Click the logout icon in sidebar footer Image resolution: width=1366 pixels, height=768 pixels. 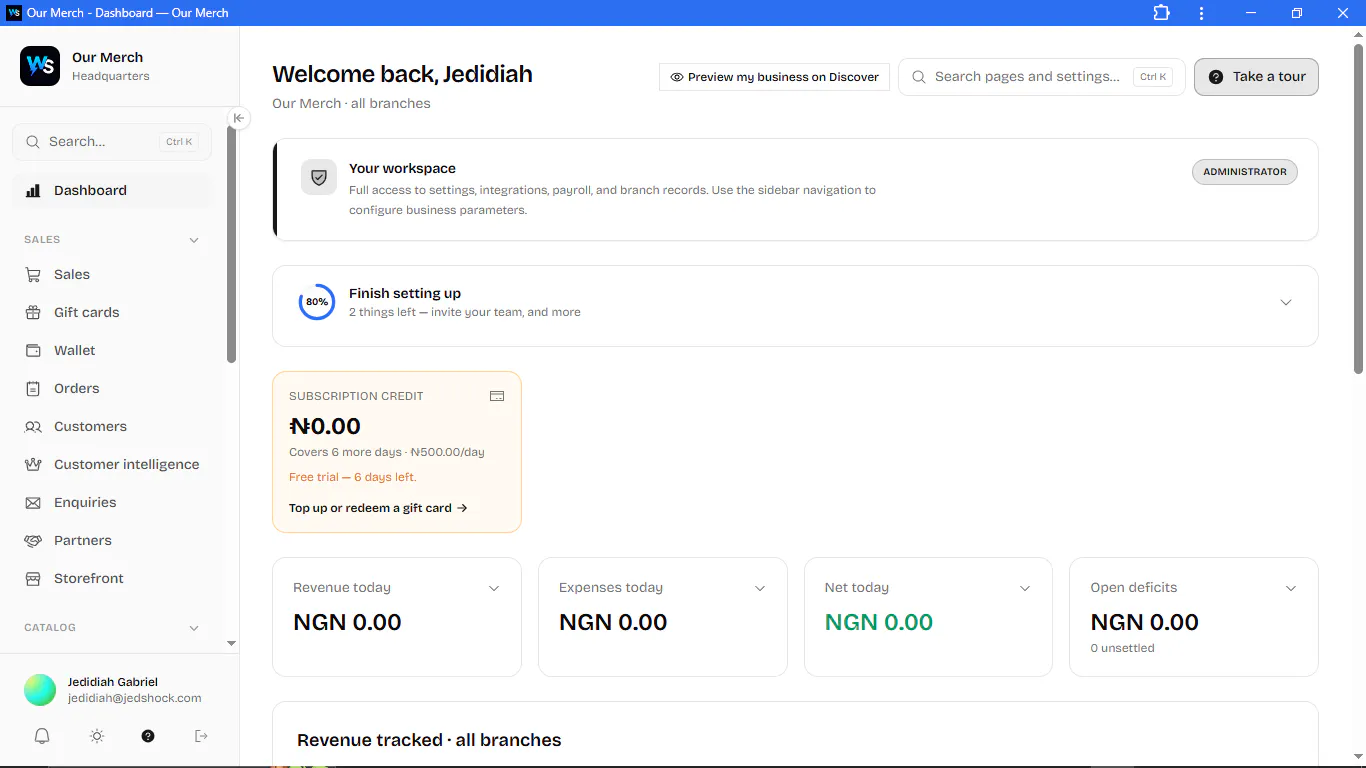201,736
